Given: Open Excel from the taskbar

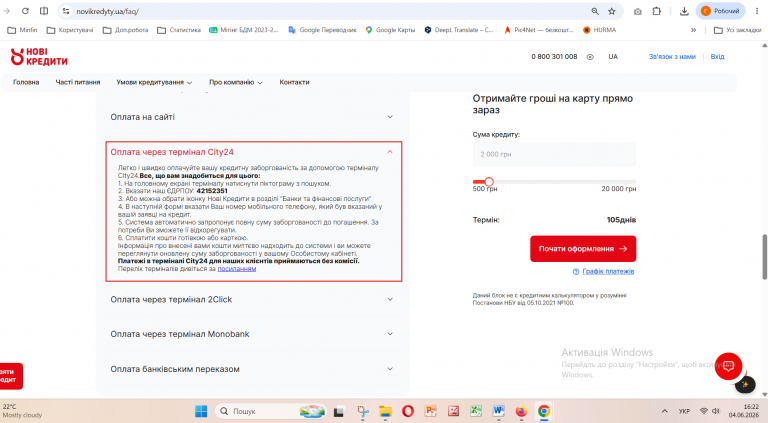Looking at the screenshot, I should click(476, 411).
